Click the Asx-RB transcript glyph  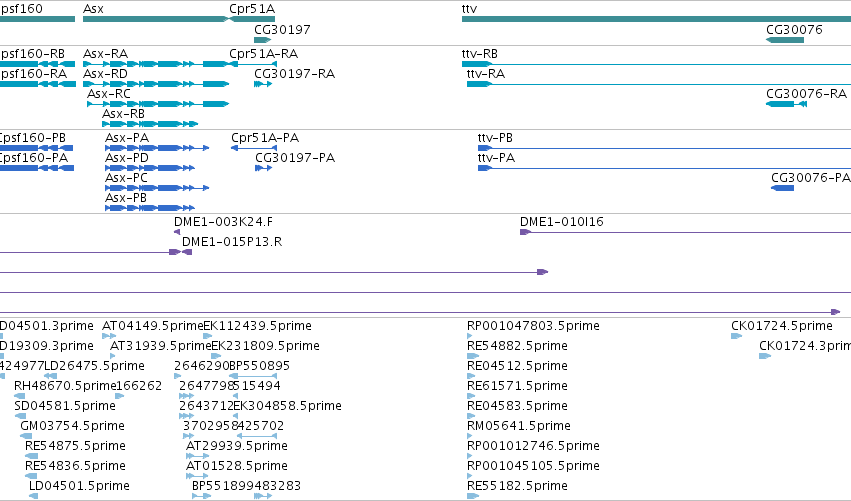[x=150, y=124]
